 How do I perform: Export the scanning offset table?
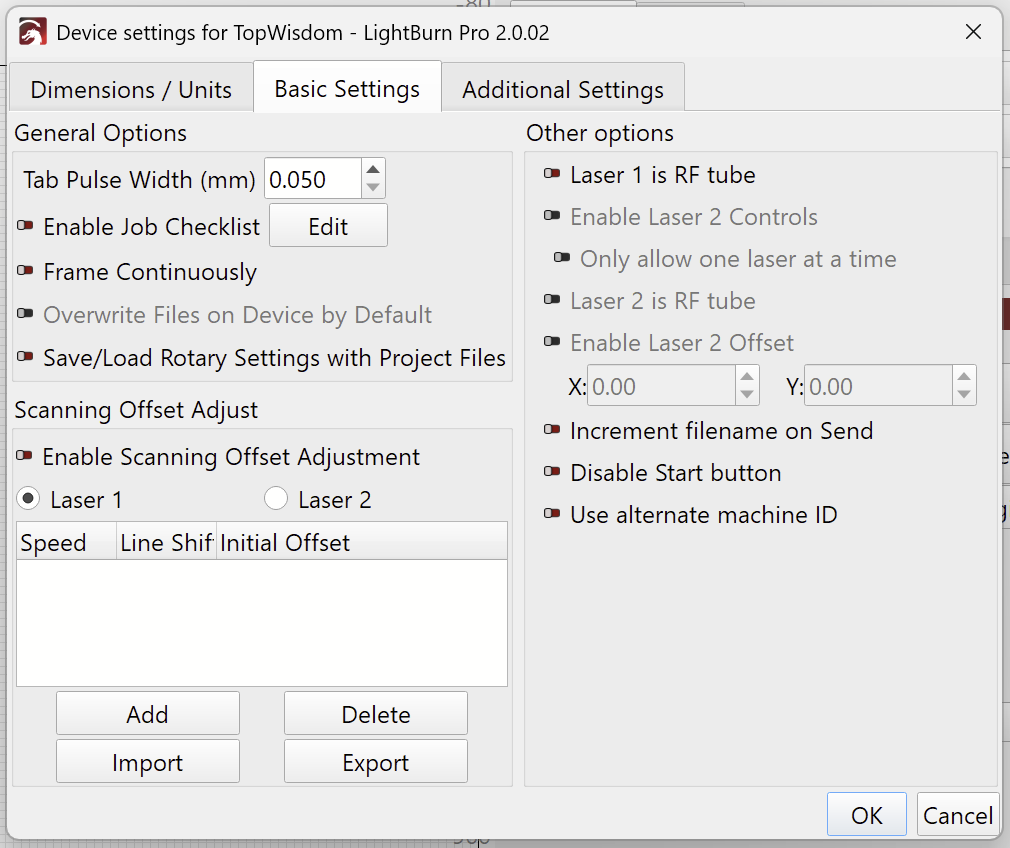coord(375,761)
